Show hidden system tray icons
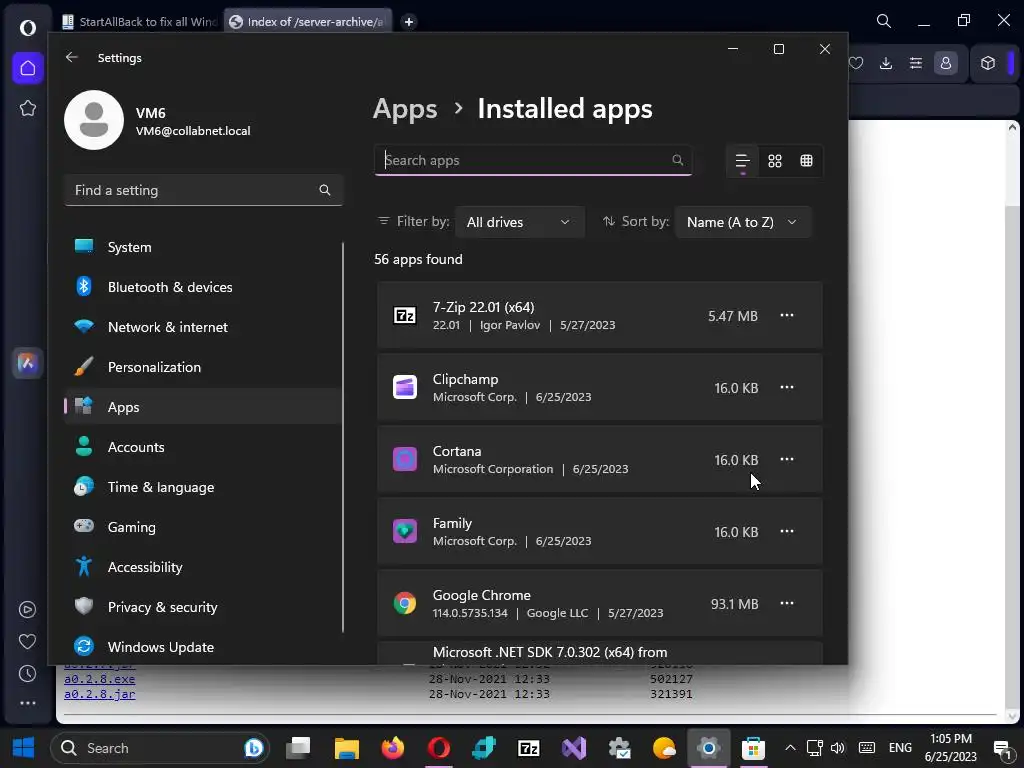Viewport: 1024px width, 768px height. tap(790, 748)
